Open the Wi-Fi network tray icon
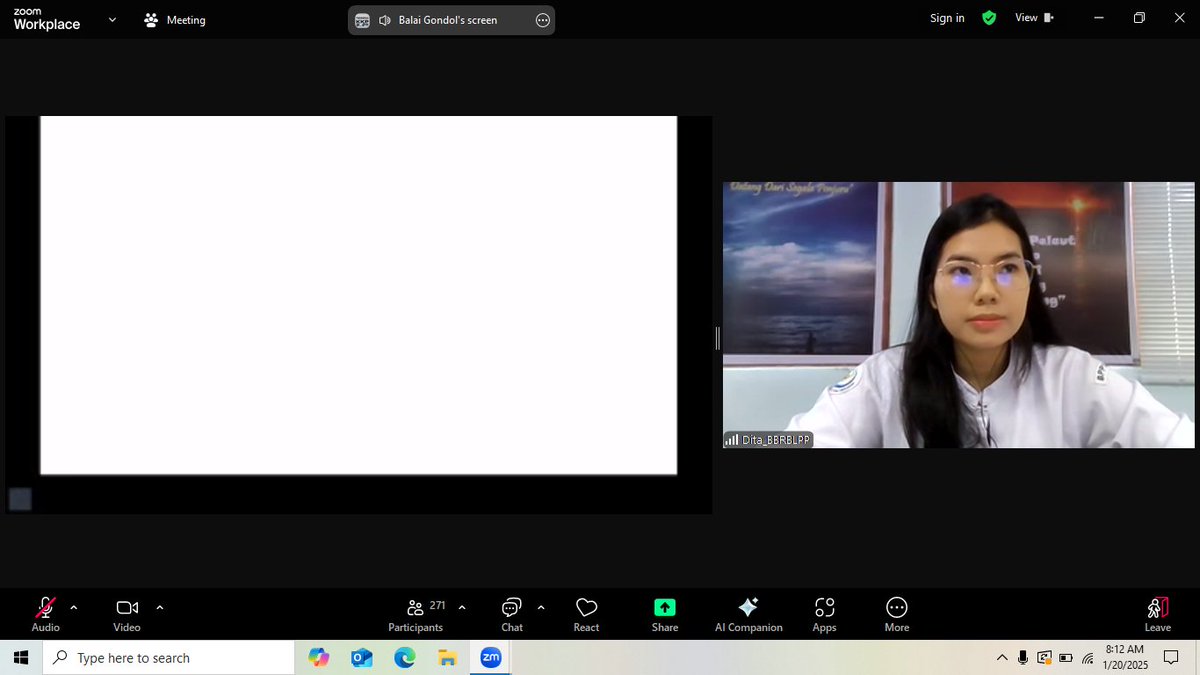The width and height of the screenshot is (1200, 675). pyautogui.click(x=1087, y=658)
